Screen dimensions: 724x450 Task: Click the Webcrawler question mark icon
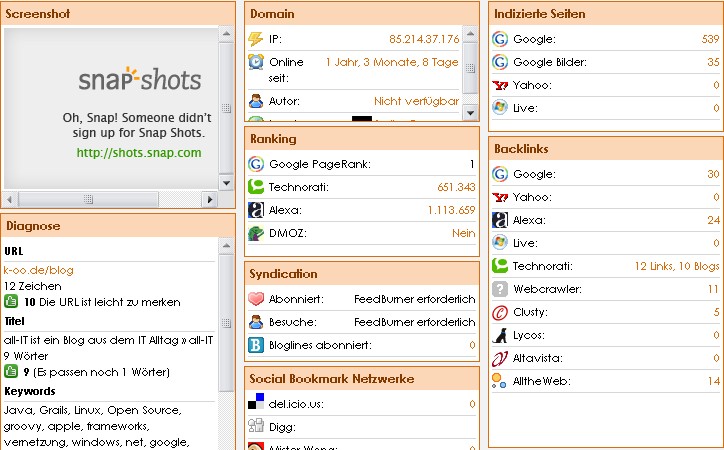[x=500, y=289]
